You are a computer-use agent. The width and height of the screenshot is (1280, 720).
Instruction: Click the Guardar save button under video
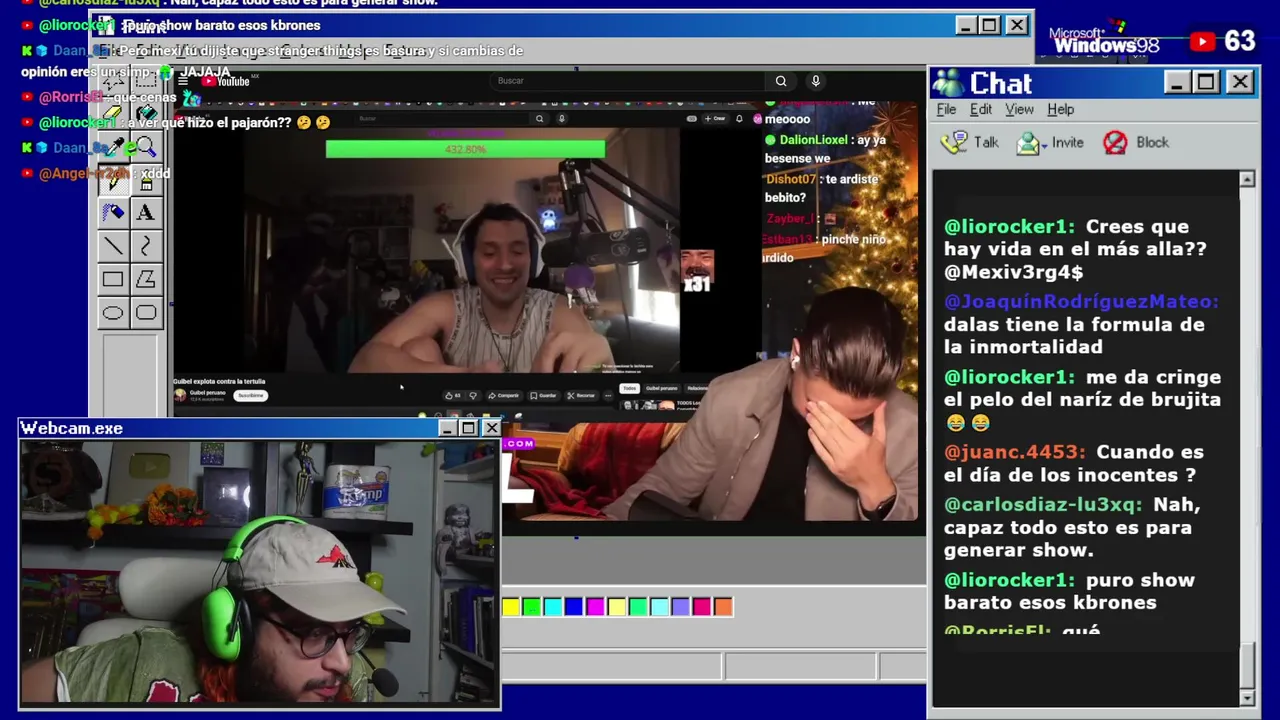pyautogui.click(x=544, y=395)
